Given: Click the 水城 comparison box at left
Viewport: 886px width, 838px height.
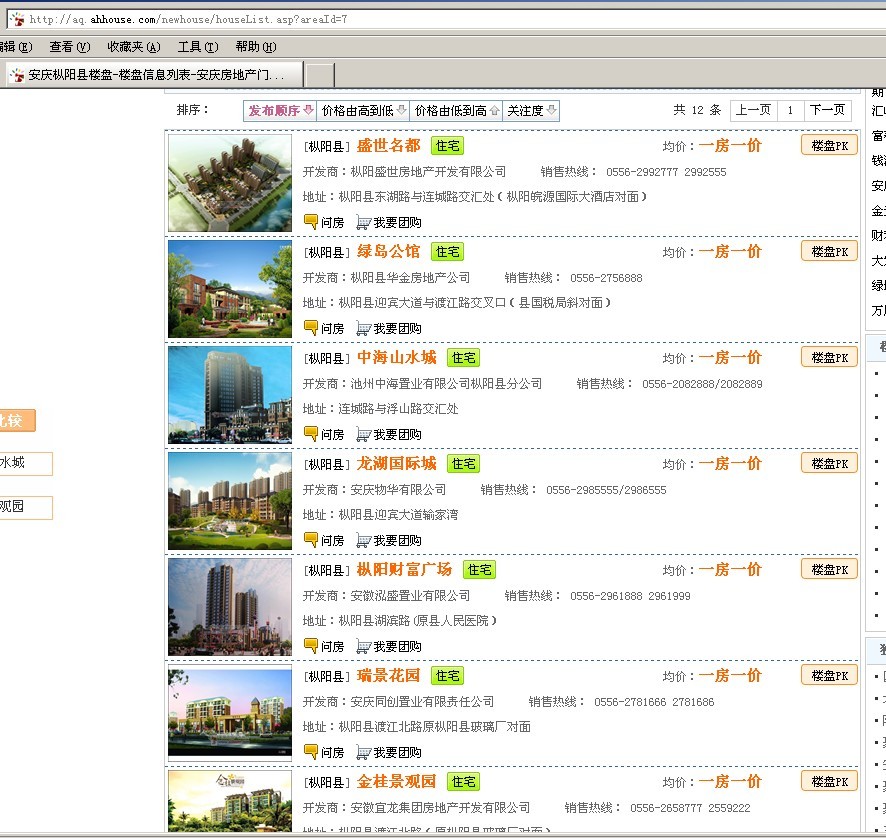Looking at the screenshot, I should (x=25, y=463).
